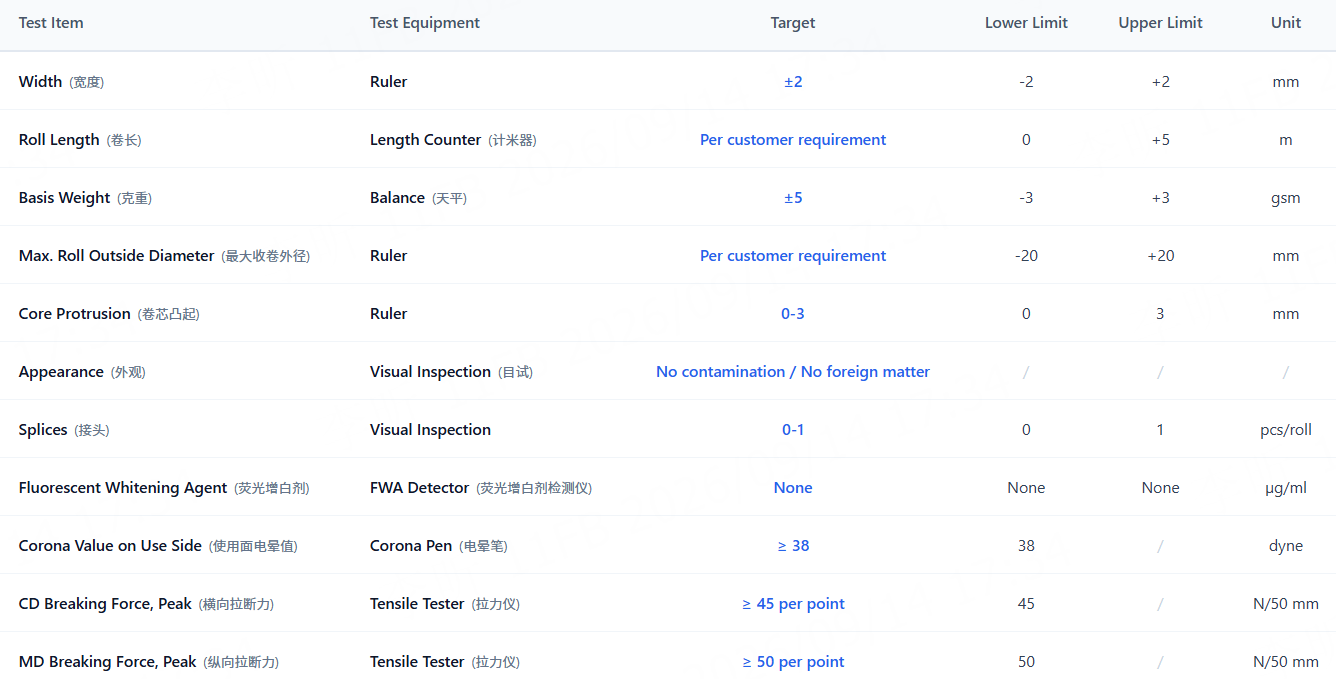This screenshot has width=1336, height=679.
Task: Click the "Test Equipment" column header
Action: tap(425, 23)
